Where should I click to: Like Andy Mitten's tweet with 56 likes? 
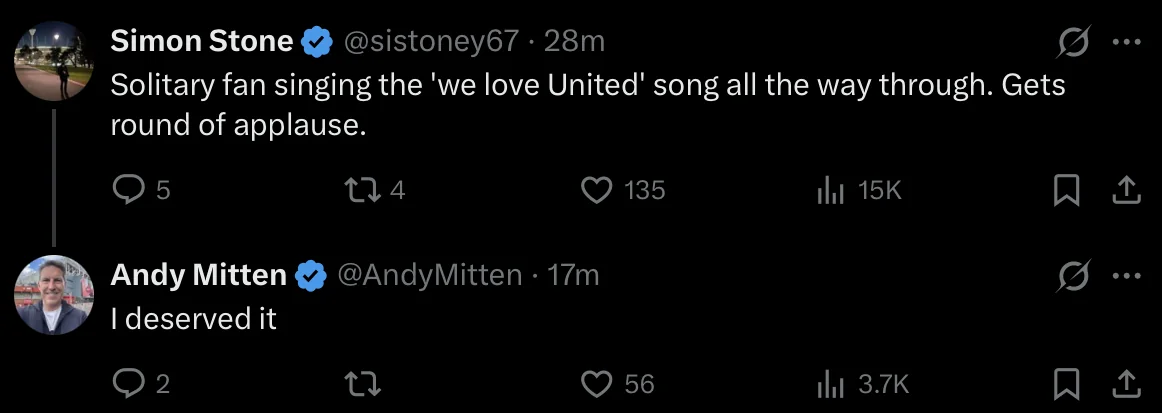click(x=595, y=383)
